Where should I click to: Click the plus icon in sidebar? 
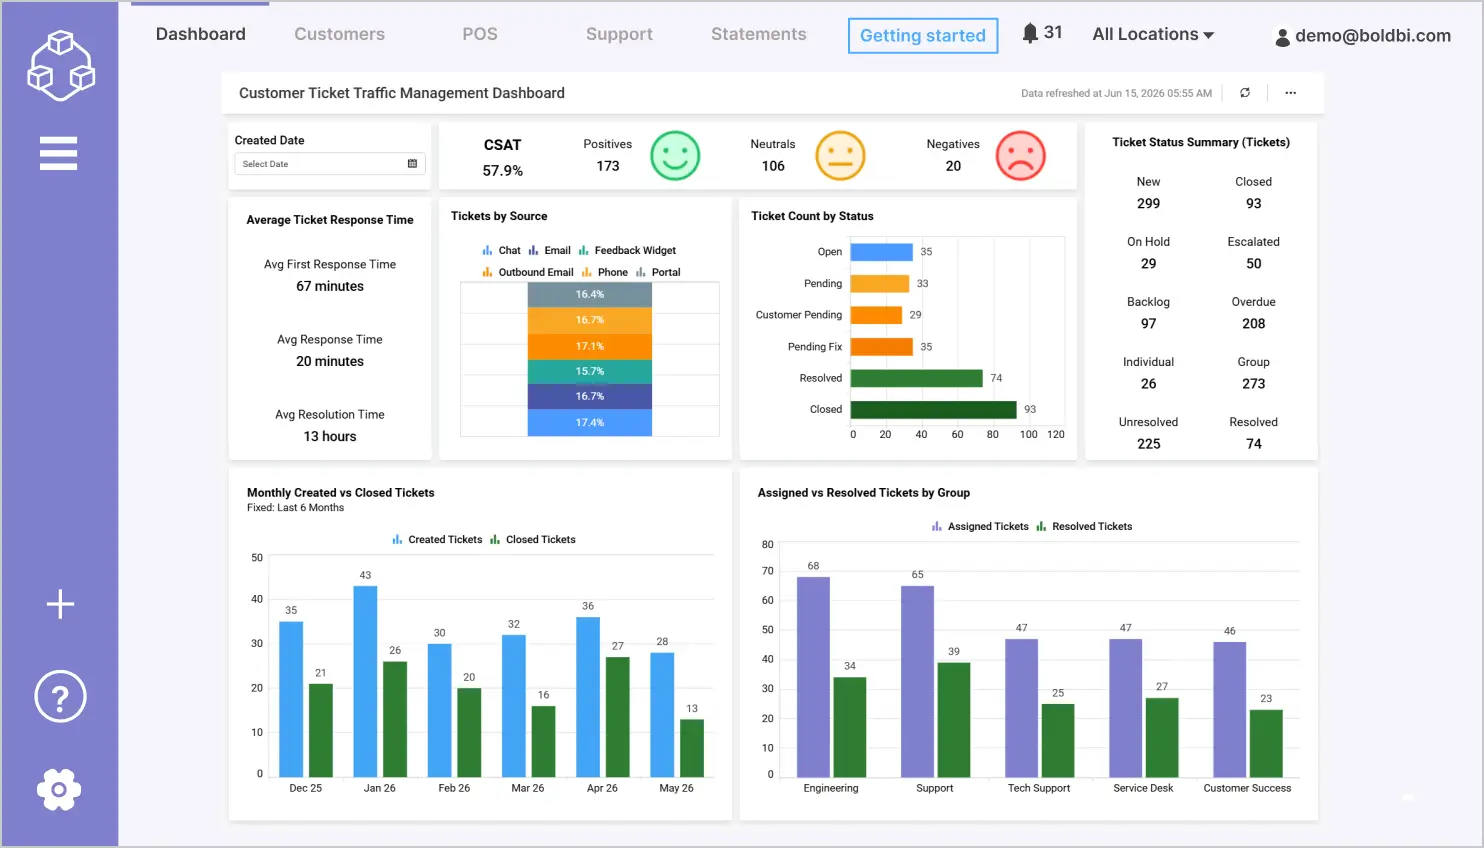[60, 604]
